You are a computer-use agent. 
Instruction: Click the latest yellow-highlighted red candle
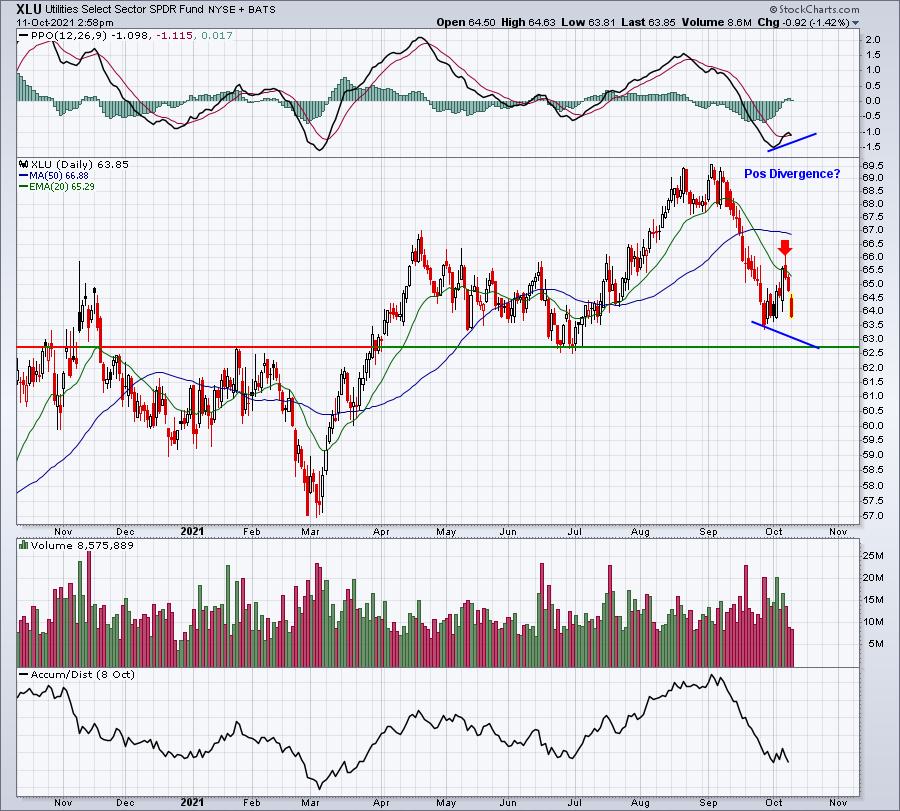tap(792, 305)
